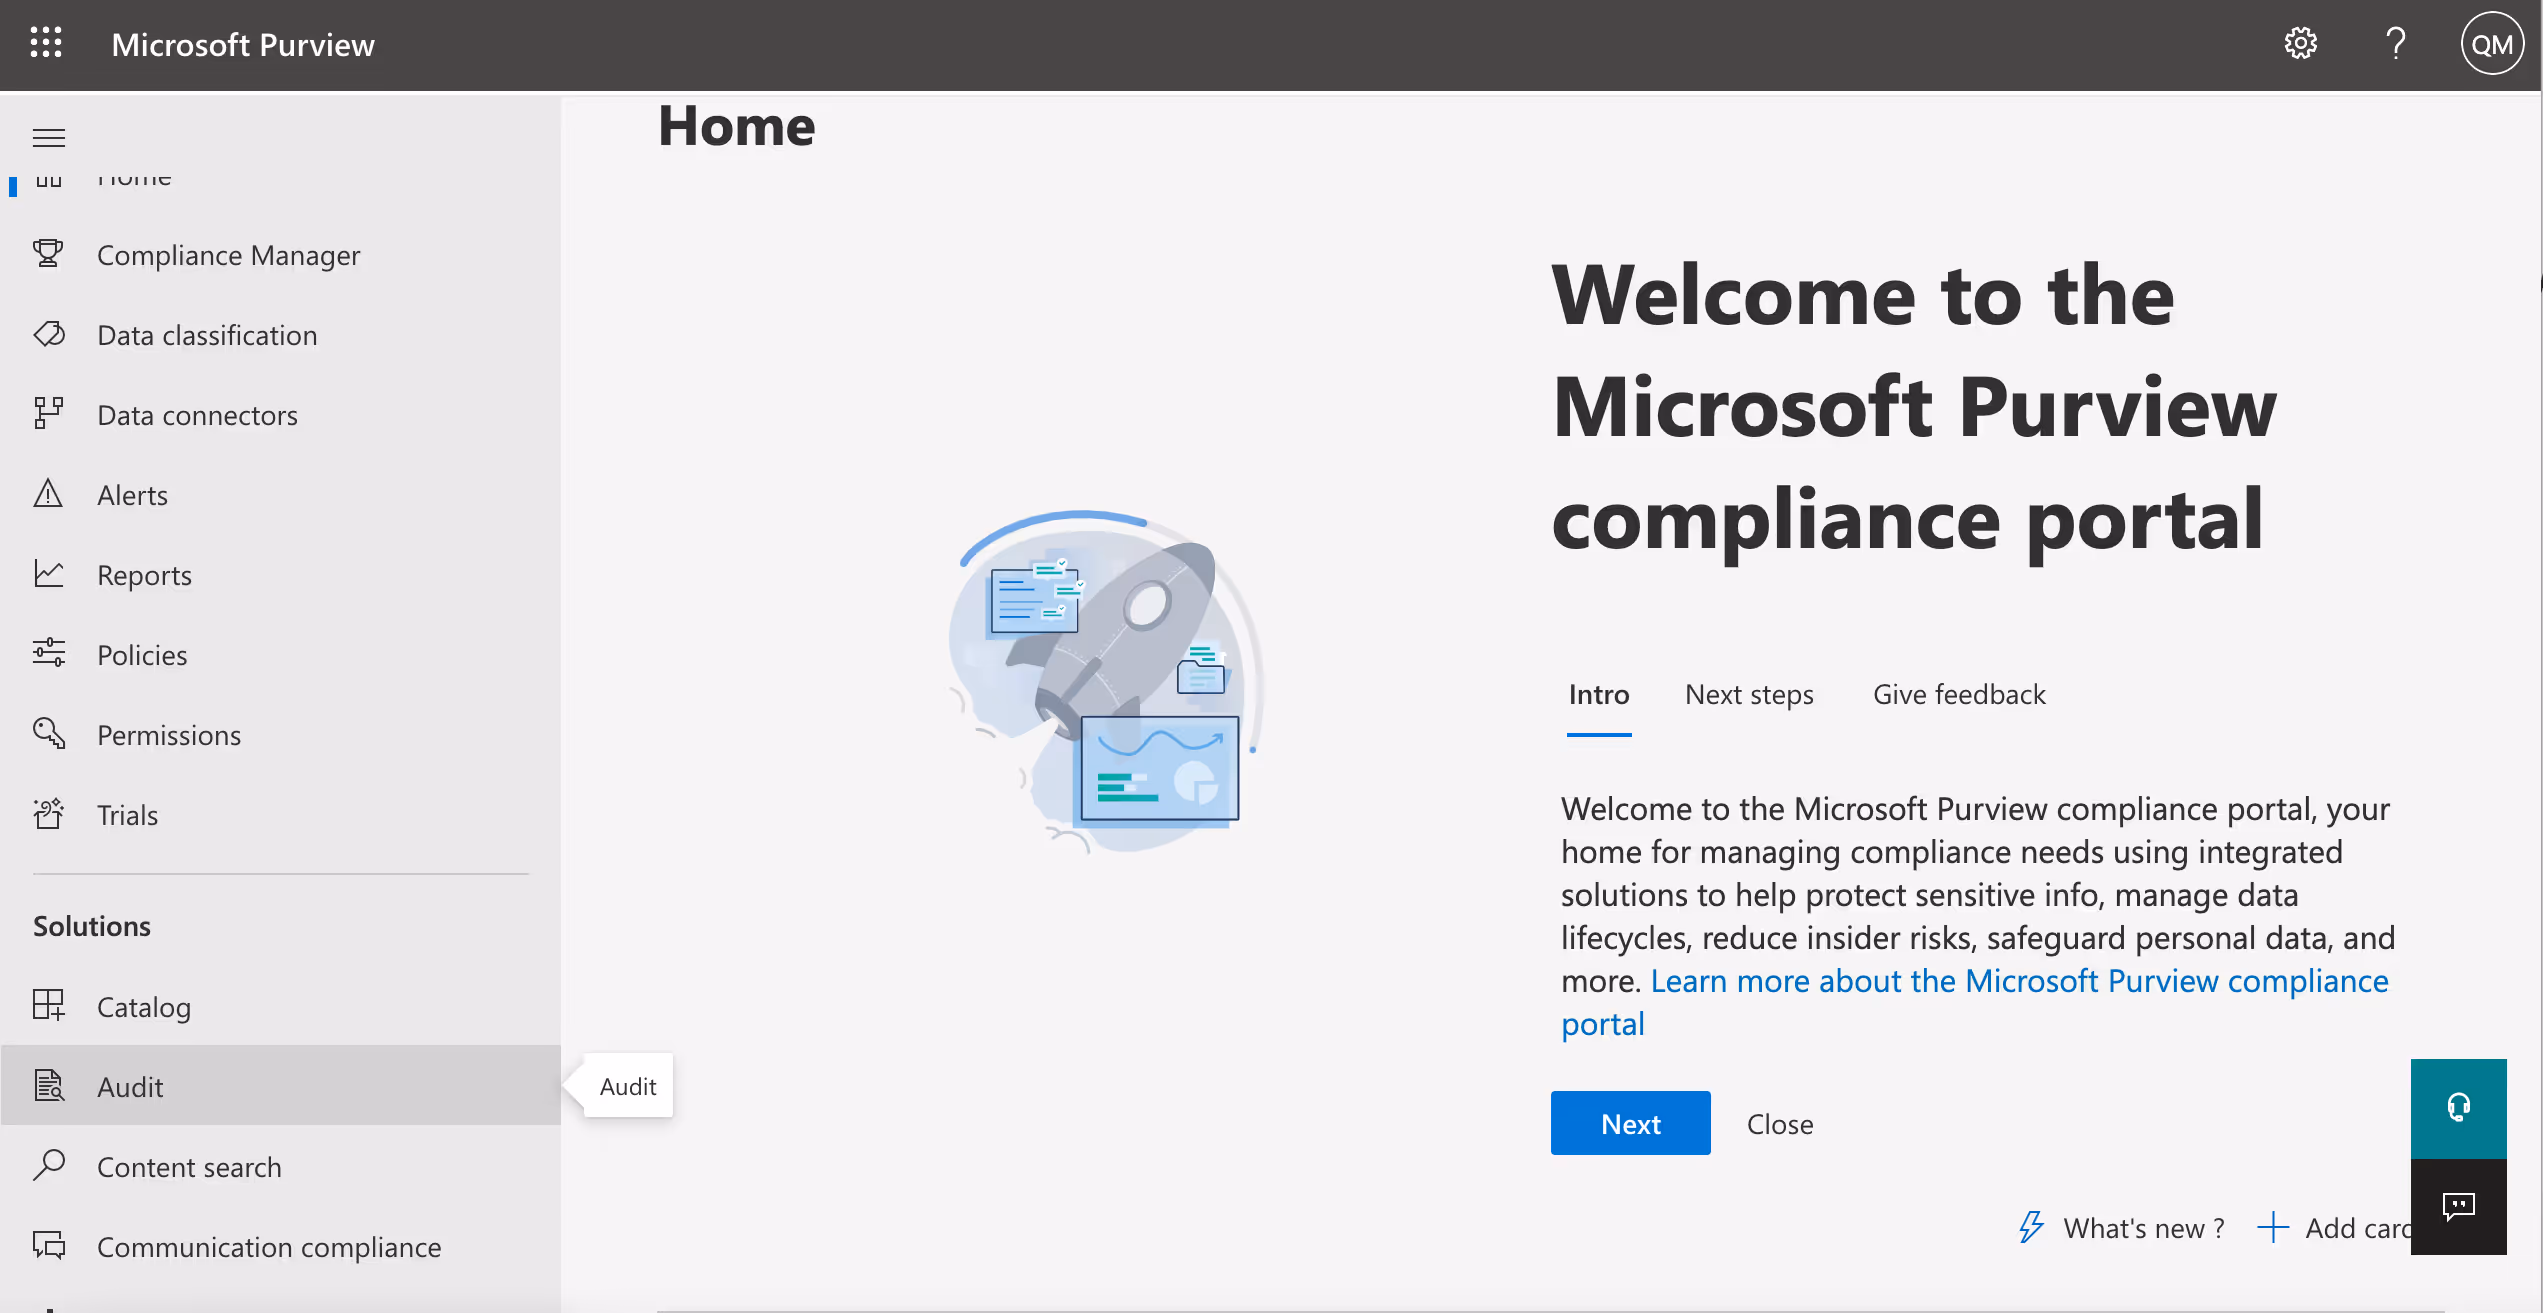Open the Settings gear icon

pyautogui.click(x=2300, y=44)
